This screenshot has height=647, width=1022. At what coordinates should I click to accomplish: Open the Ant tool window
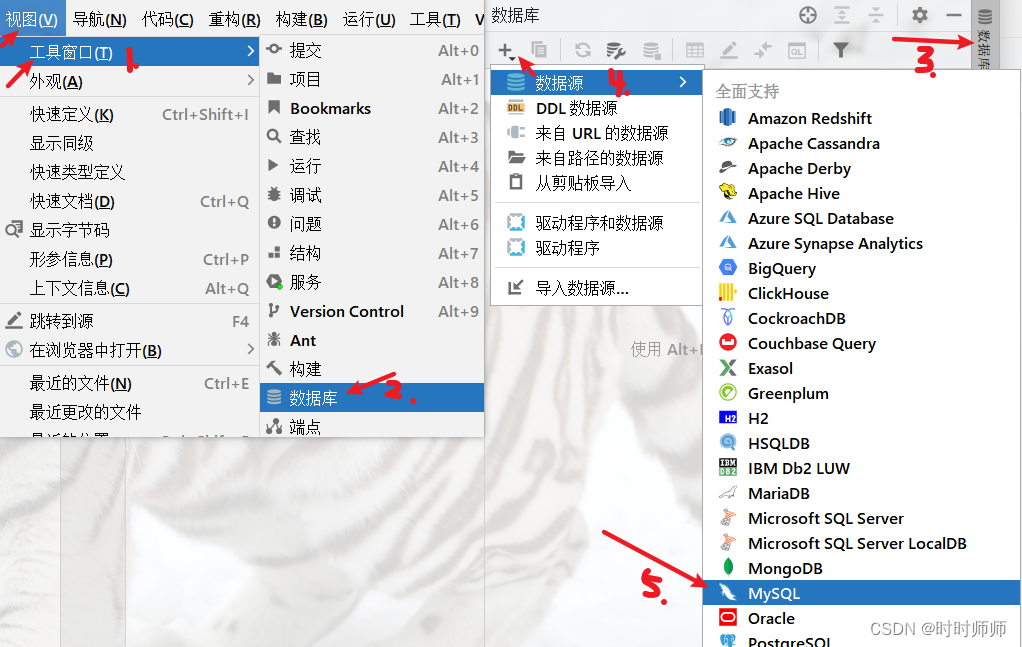(372, 340)
